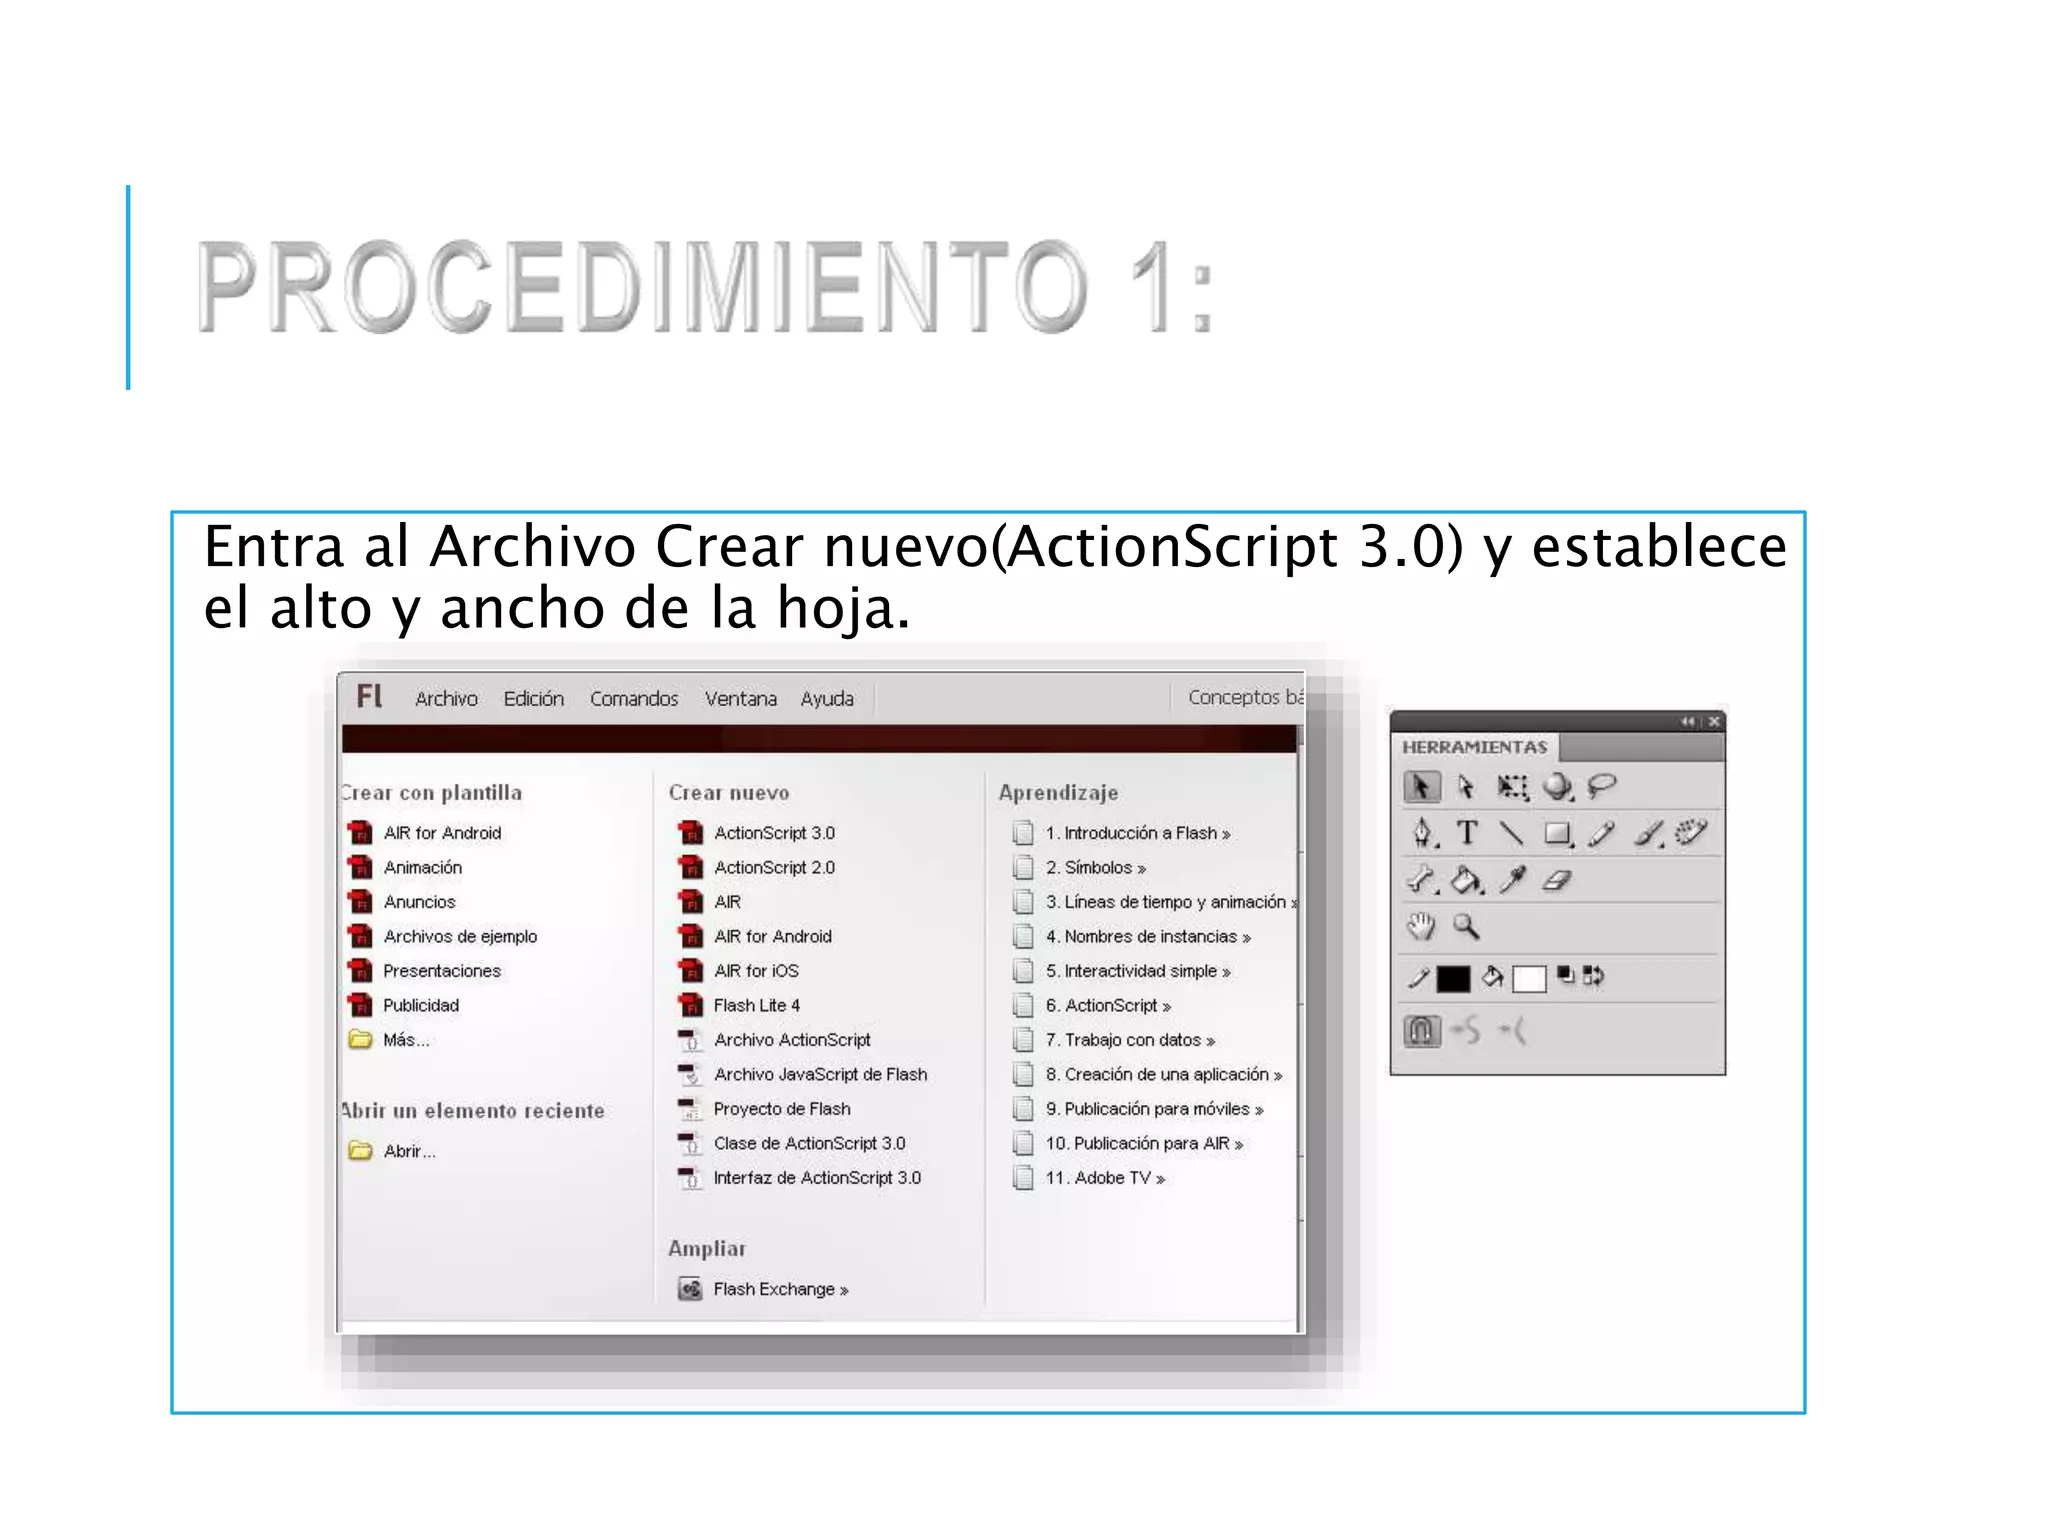This screenshot has height=1536, width=2048.
Task: Select the Zoom magnifier tool
Action: (x=1466, y=927)
